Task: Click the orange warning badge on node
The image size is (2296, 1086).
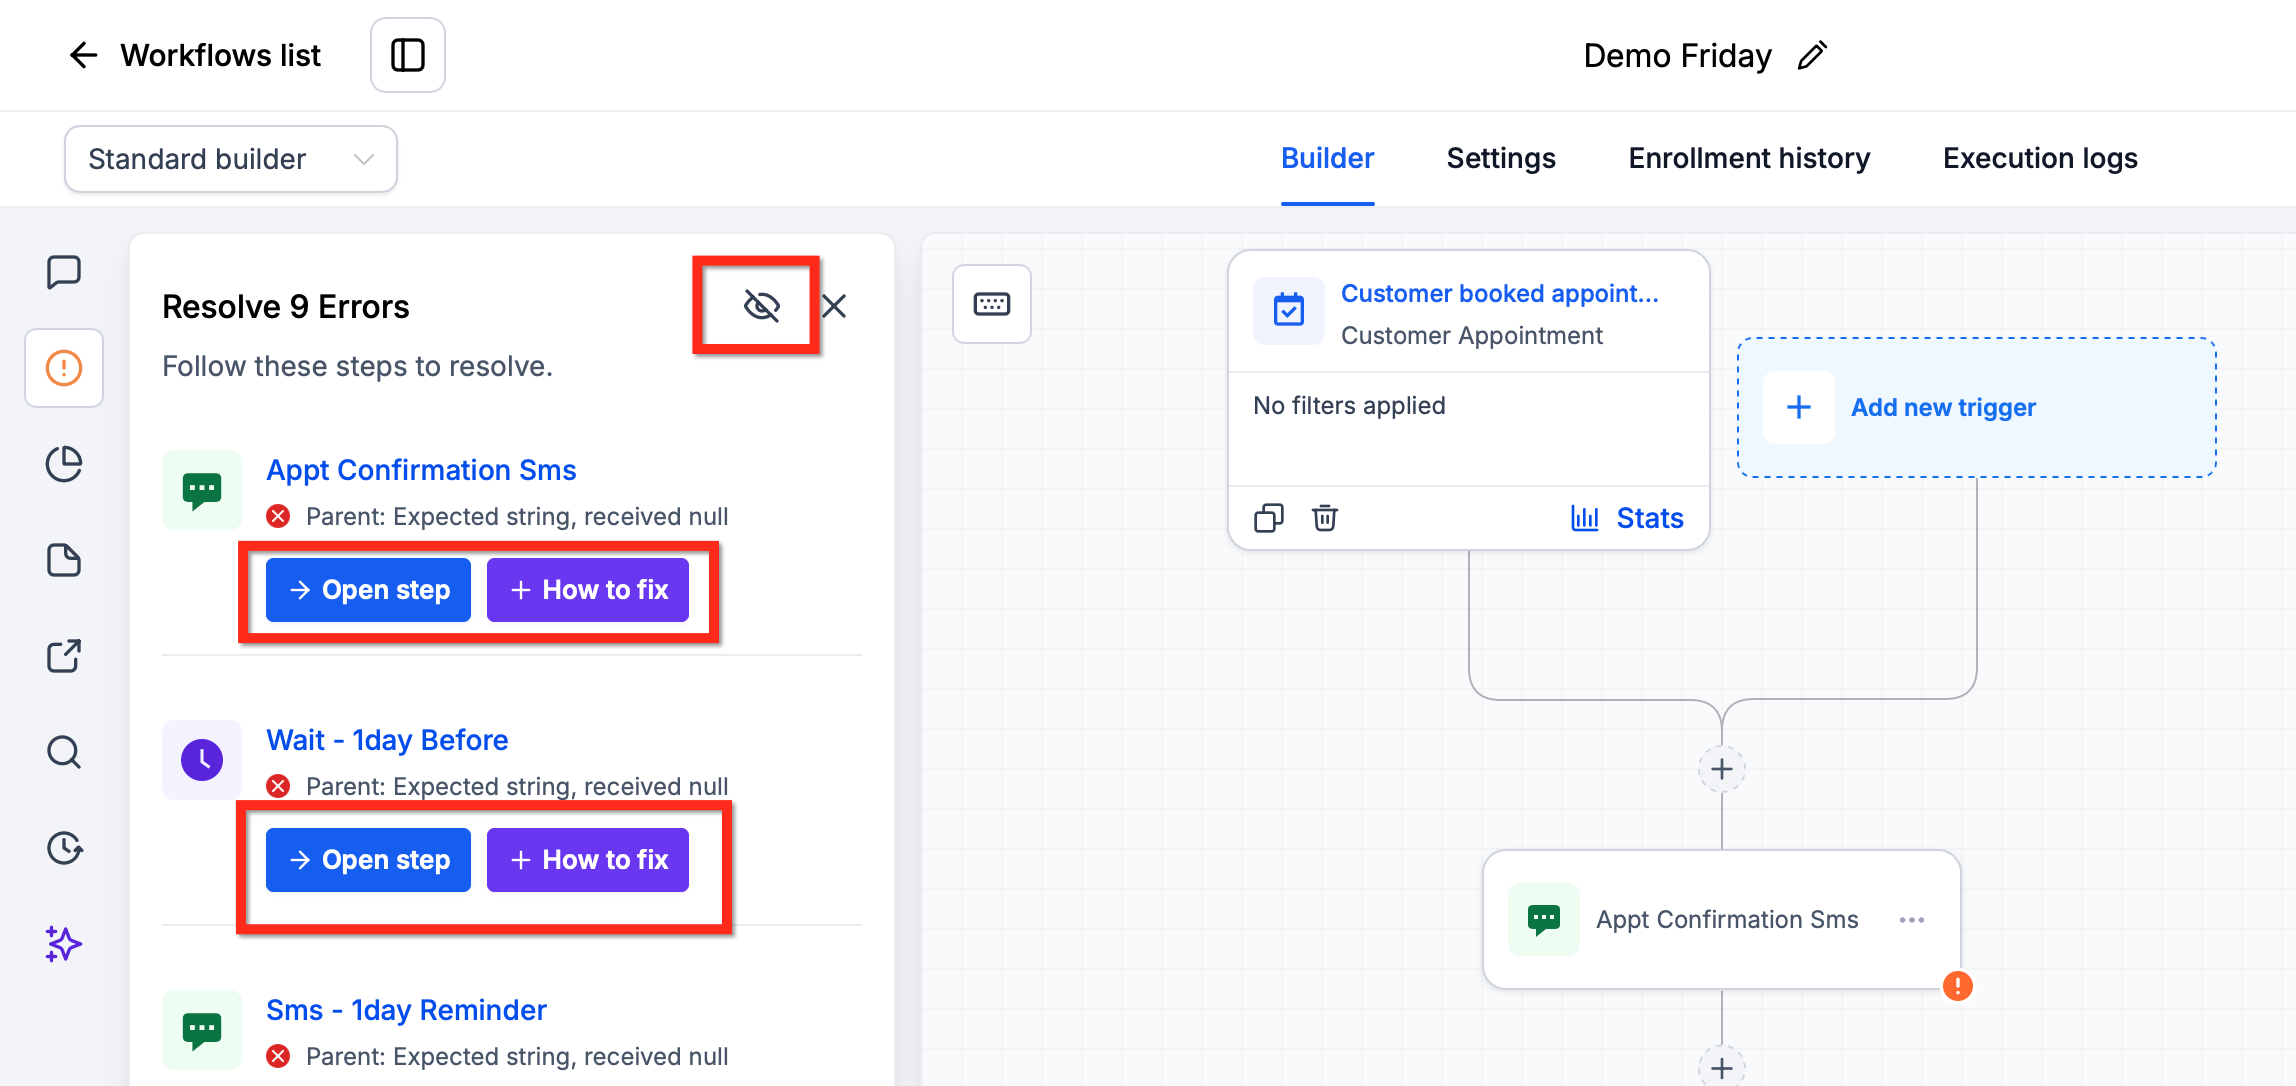Action: [1958, 986]
